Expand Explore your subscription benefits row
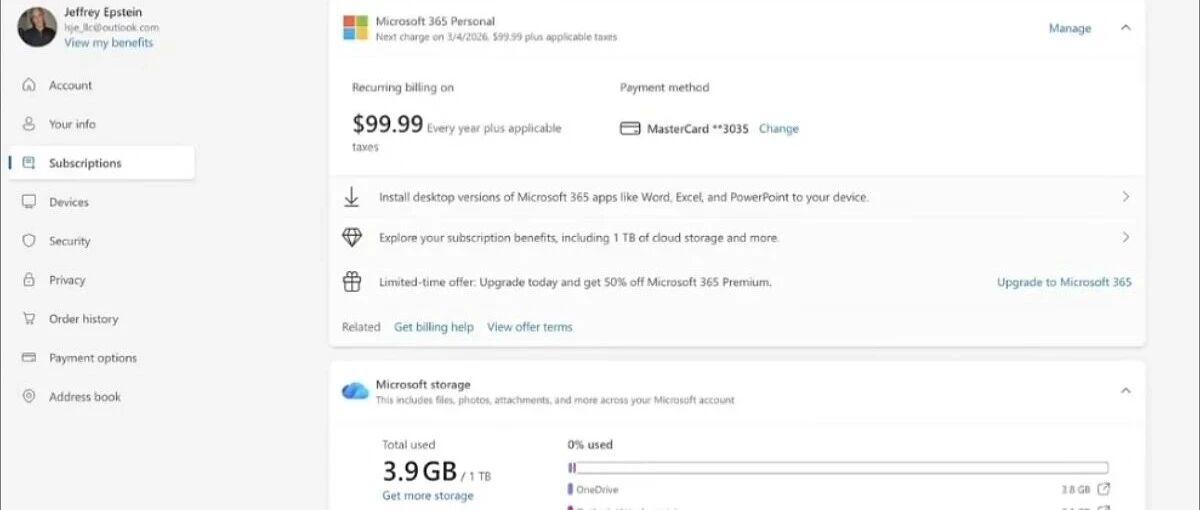1200x510 pixels. tap(737, 238)
